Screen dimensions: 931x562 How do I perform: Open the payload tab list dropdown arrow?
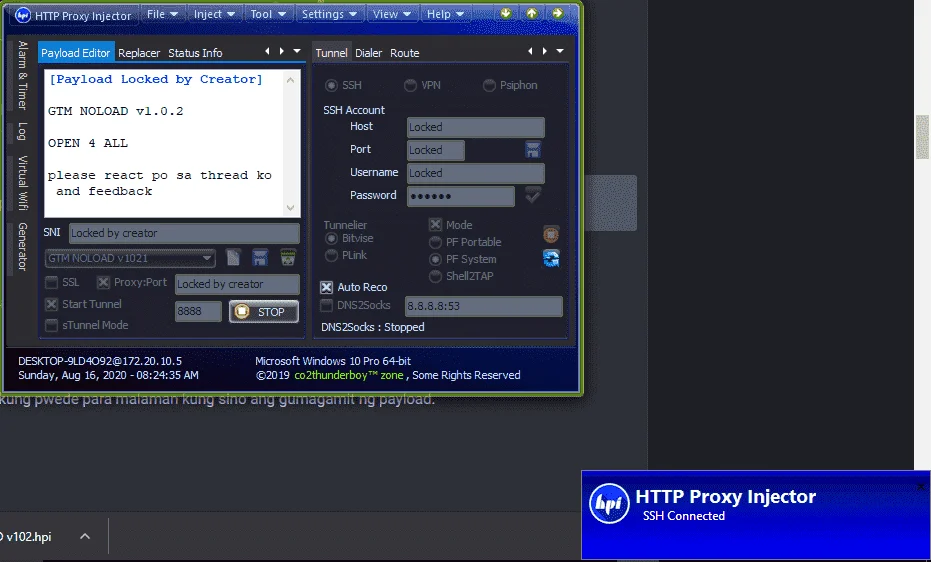point(297,52)
